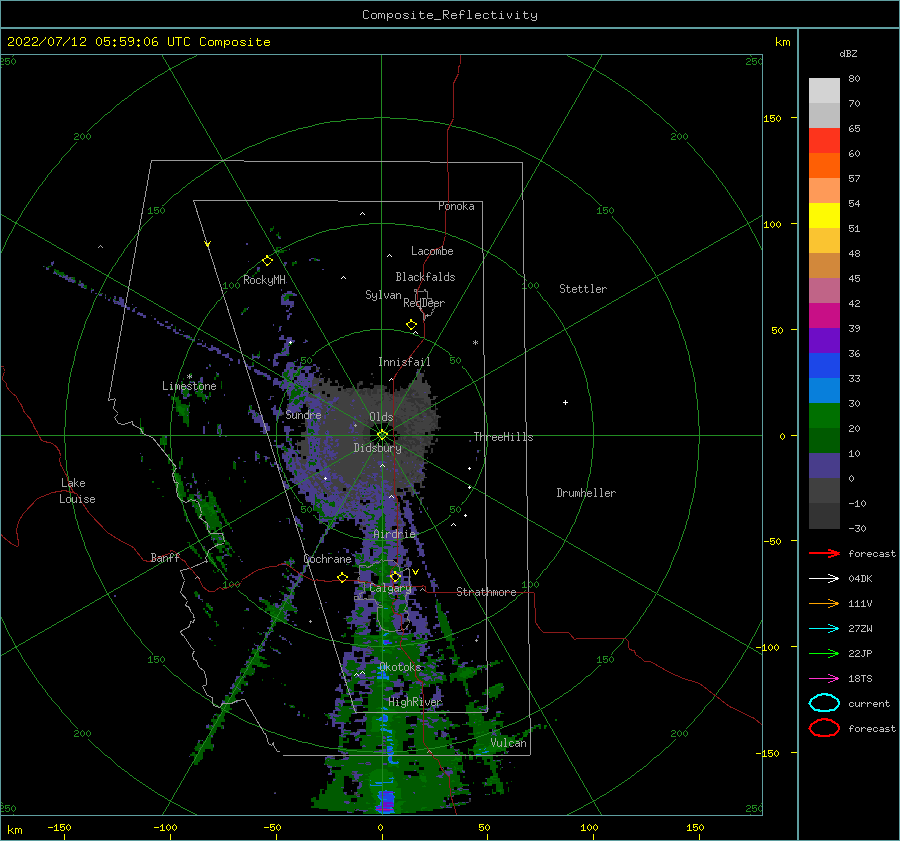Image resolution: width=900 pixels, height=841 pixels.
Task: Click the RockyMH label
Action: [264, 280]
